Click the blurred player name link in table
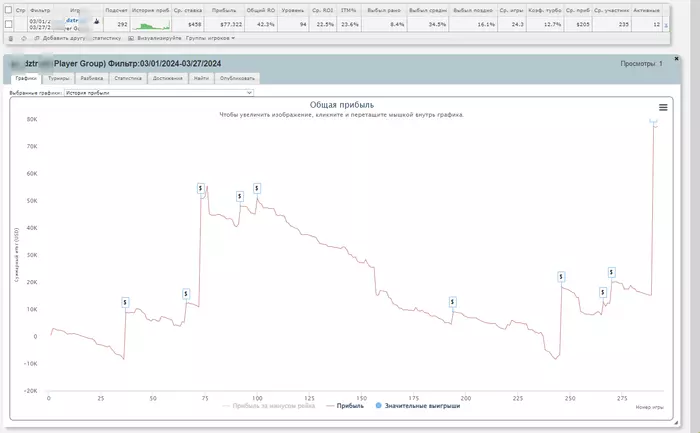700x433 pixels. (x=71, y=21)
